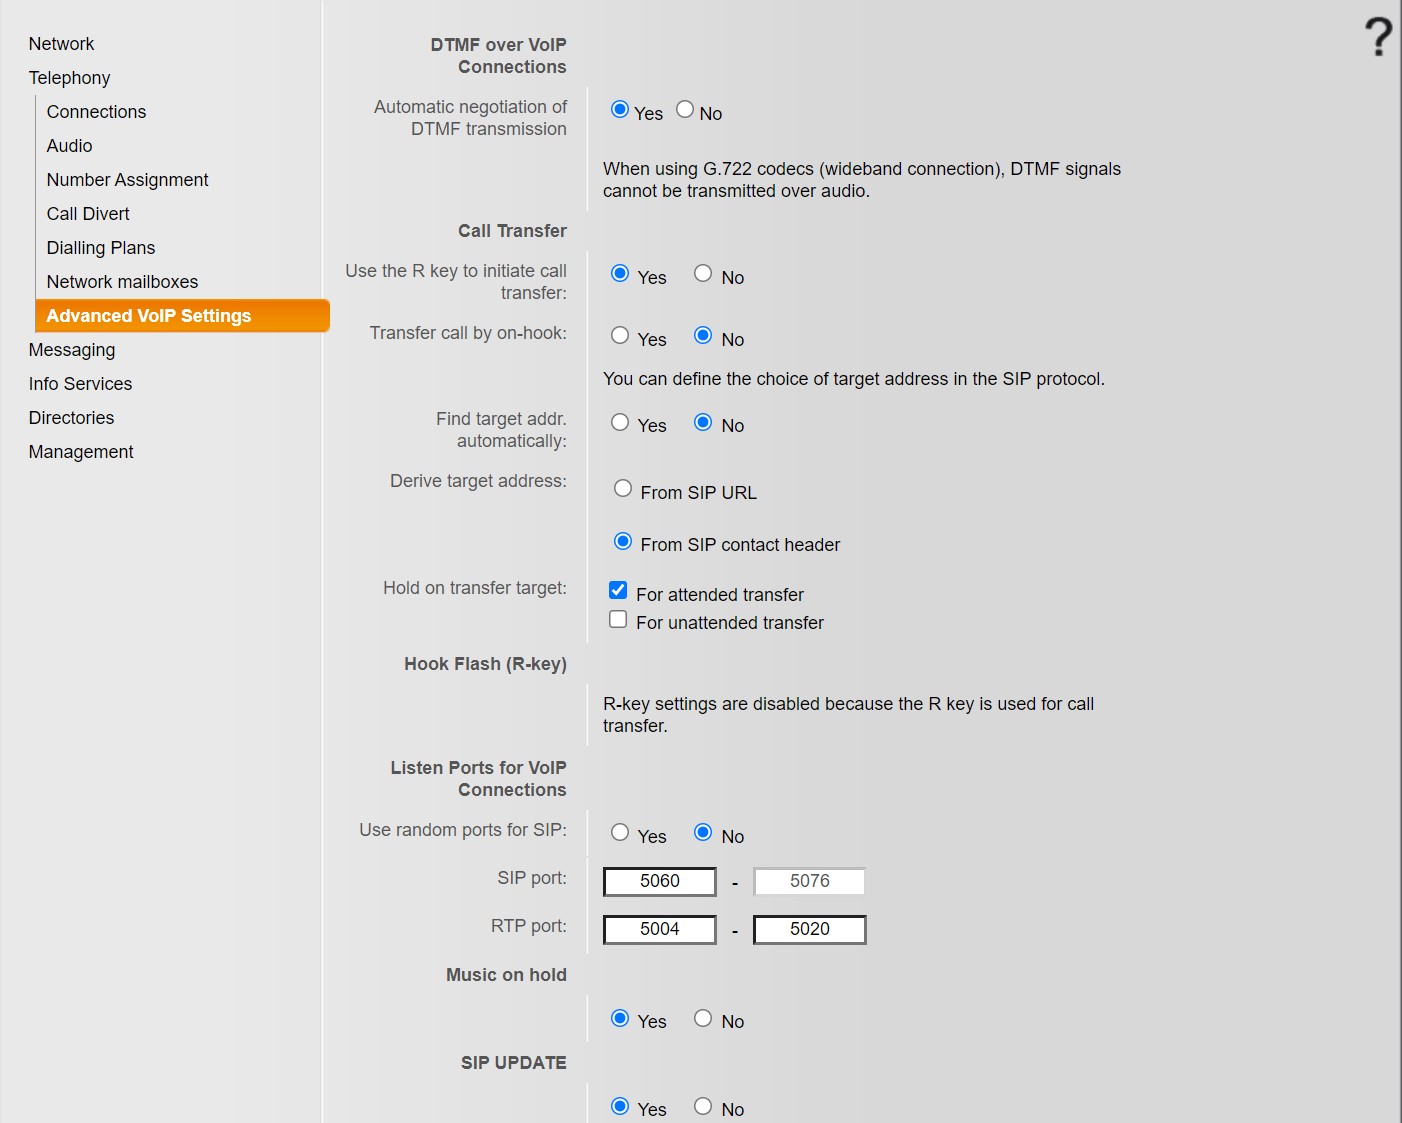Image resolution: width=1402 pixels, height=1123 pixels.
Task: Select From SIP URL option
Action: click(623, 489)
